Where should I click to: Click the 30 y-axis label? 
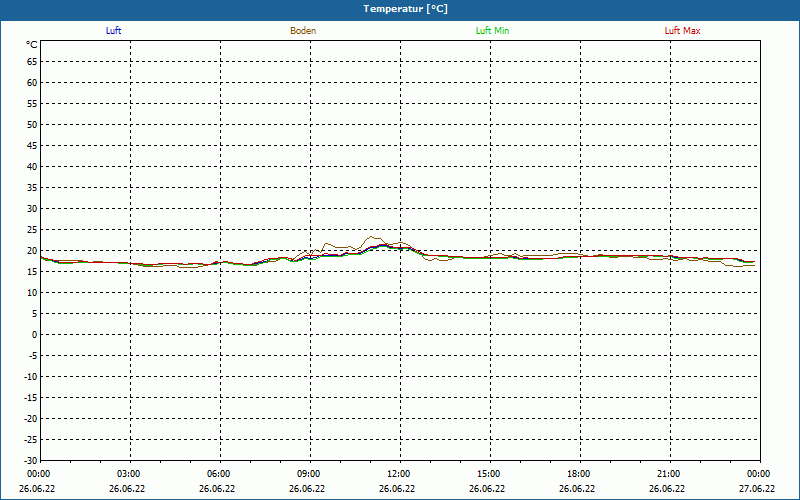click(32, 209)
